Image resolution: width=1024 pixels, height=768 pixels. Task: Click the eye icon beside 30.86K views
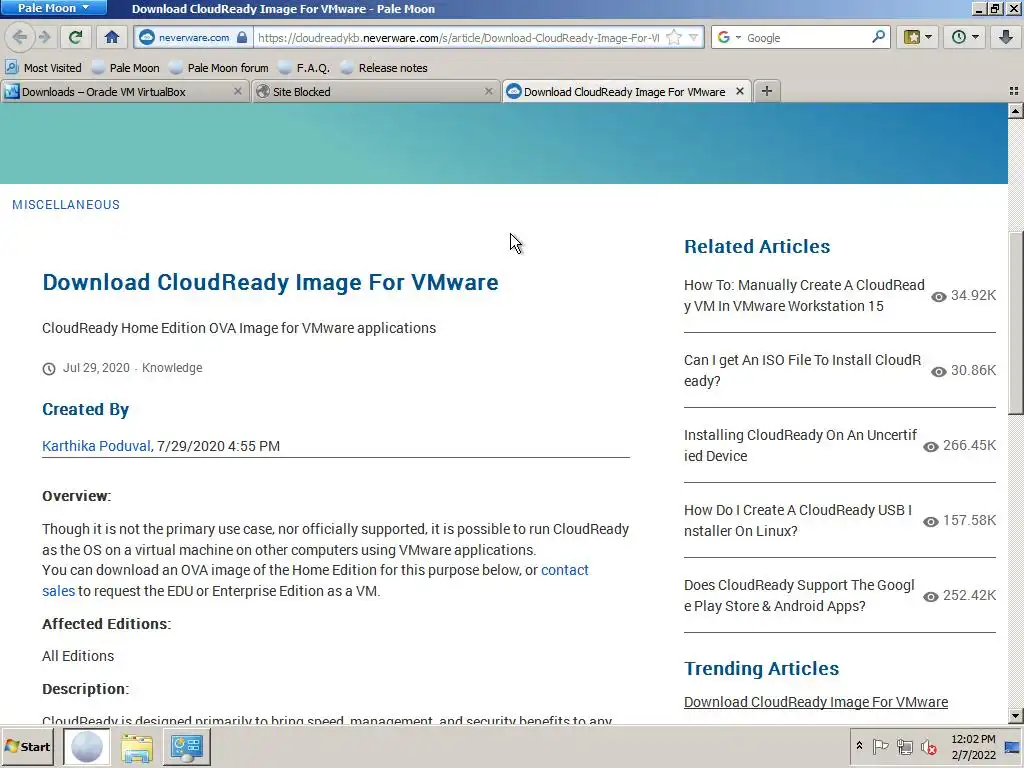(938, 372)
